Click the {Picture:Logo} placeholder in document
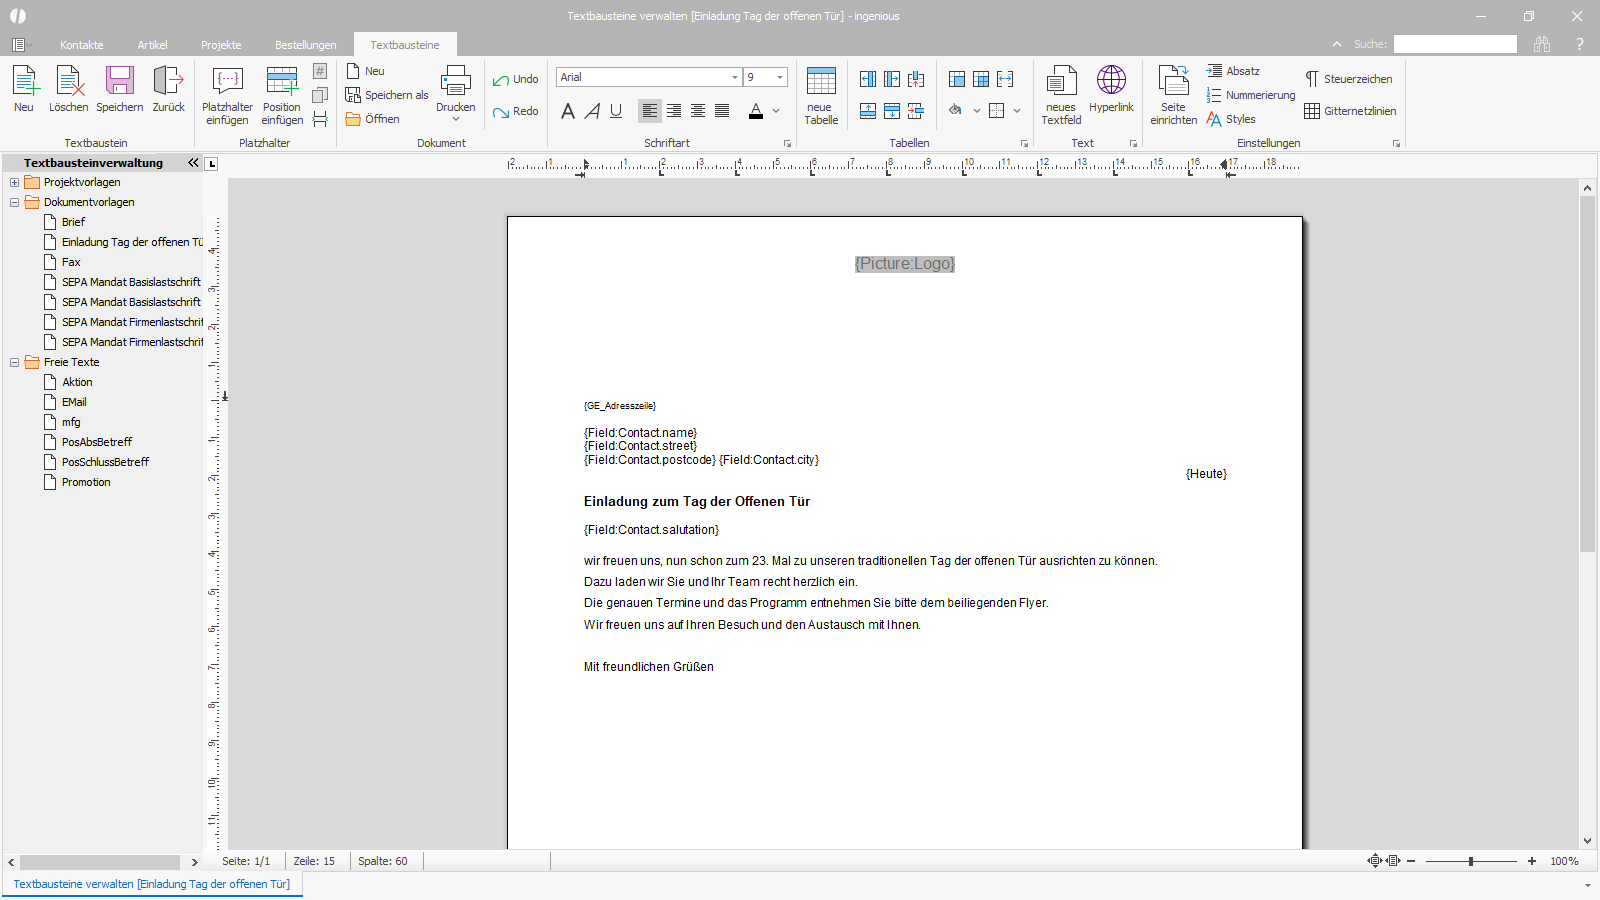The height and width of the screenshot is (900, 1600). point(905,264)
